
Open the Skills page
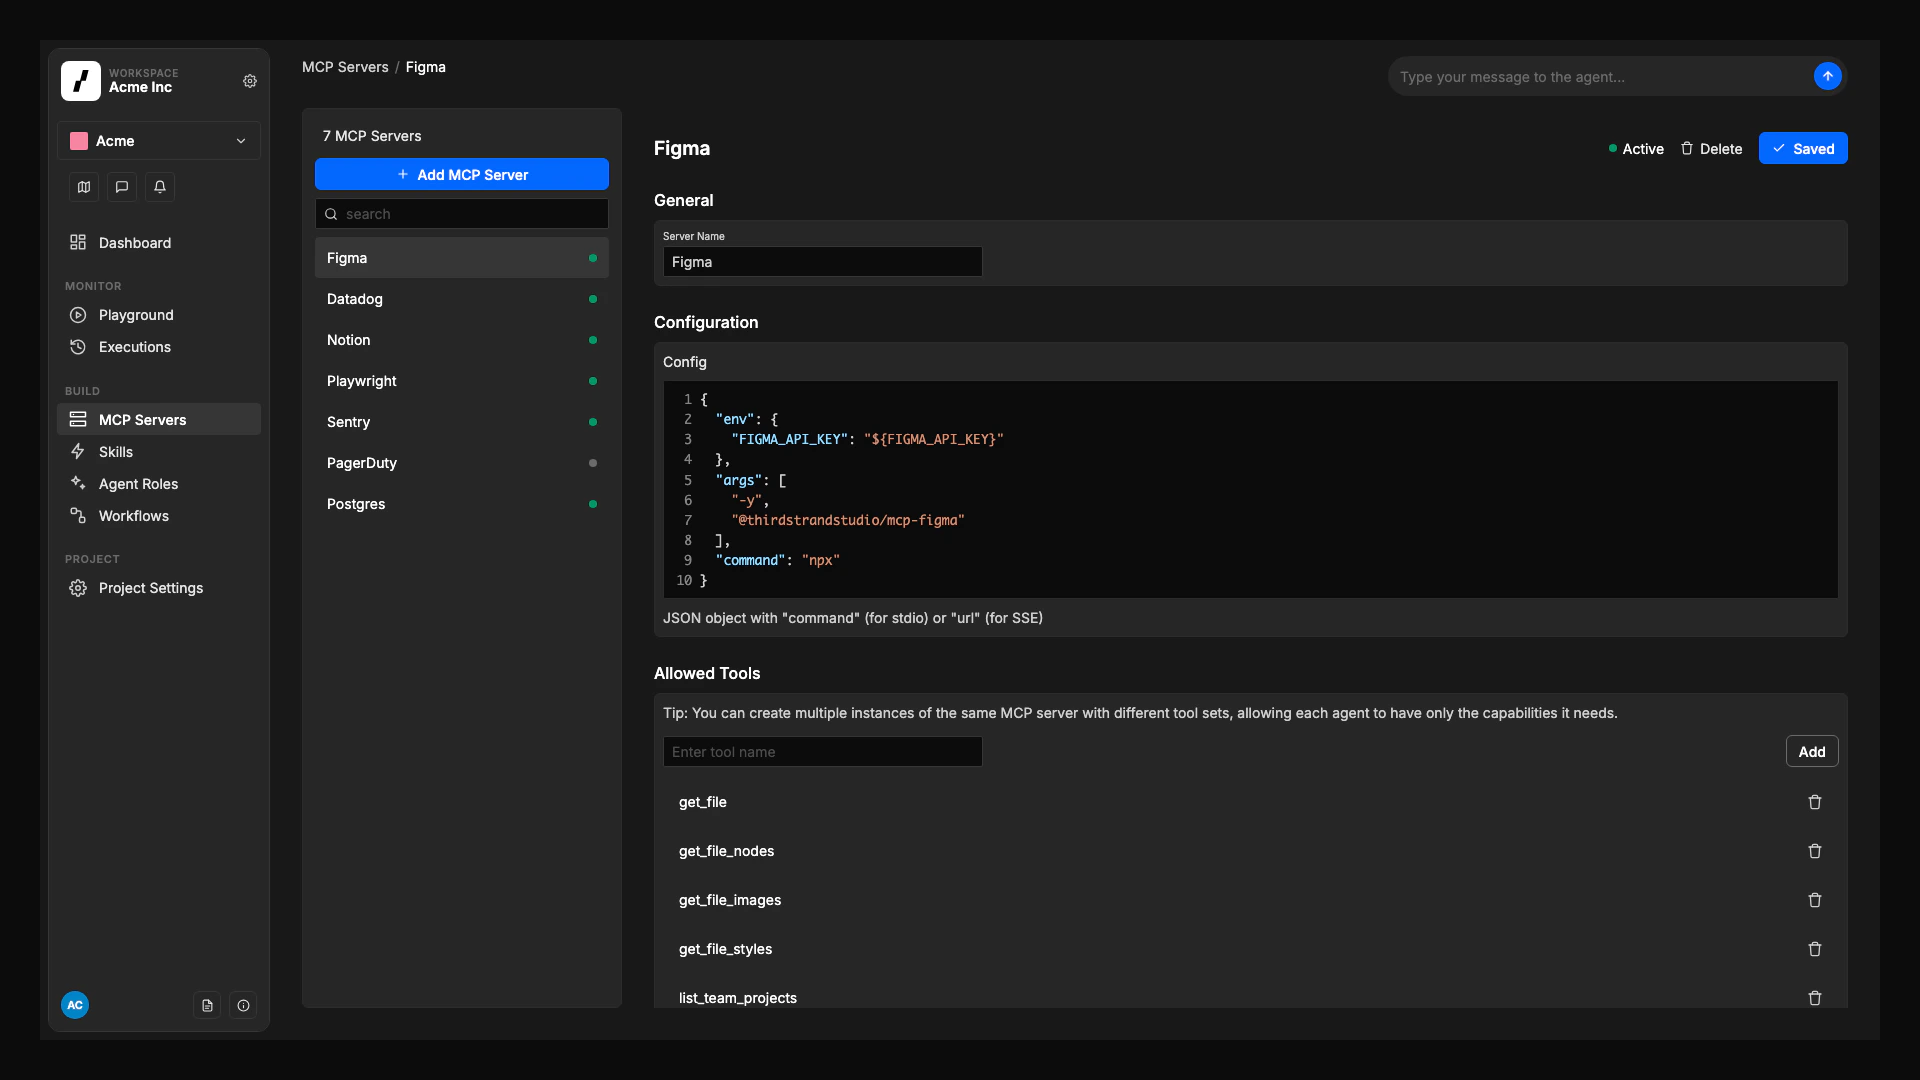click(x=159, y=452)
